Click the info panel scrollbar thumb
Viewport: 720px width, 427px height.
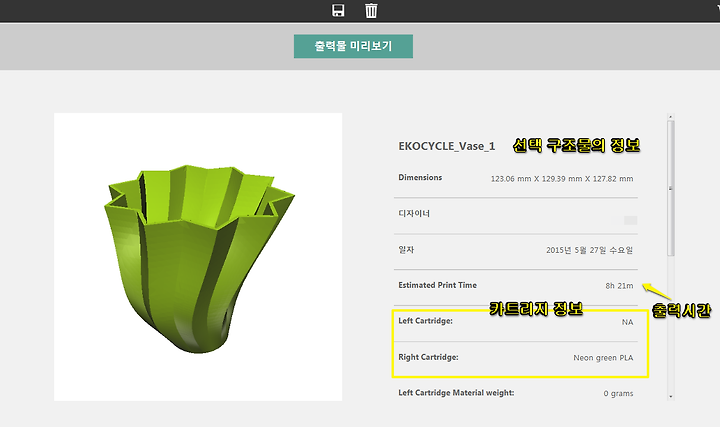tap(670, 188)
